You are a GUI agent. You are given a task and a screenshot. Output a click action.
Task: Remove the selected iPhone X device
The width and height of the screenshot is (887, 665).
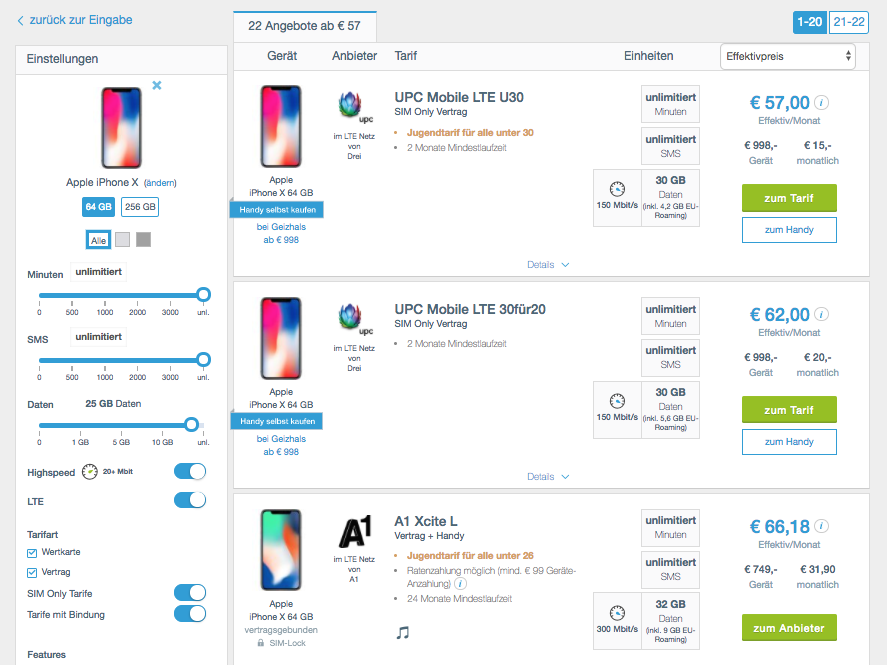(157, 86)
